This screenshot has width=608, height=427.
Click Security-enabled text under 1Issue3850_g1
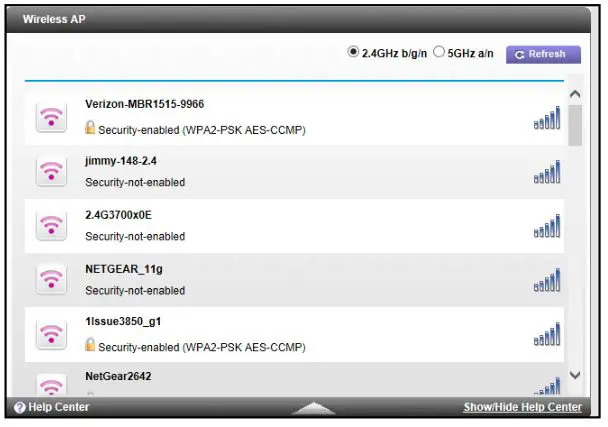(x=202, y=347)
